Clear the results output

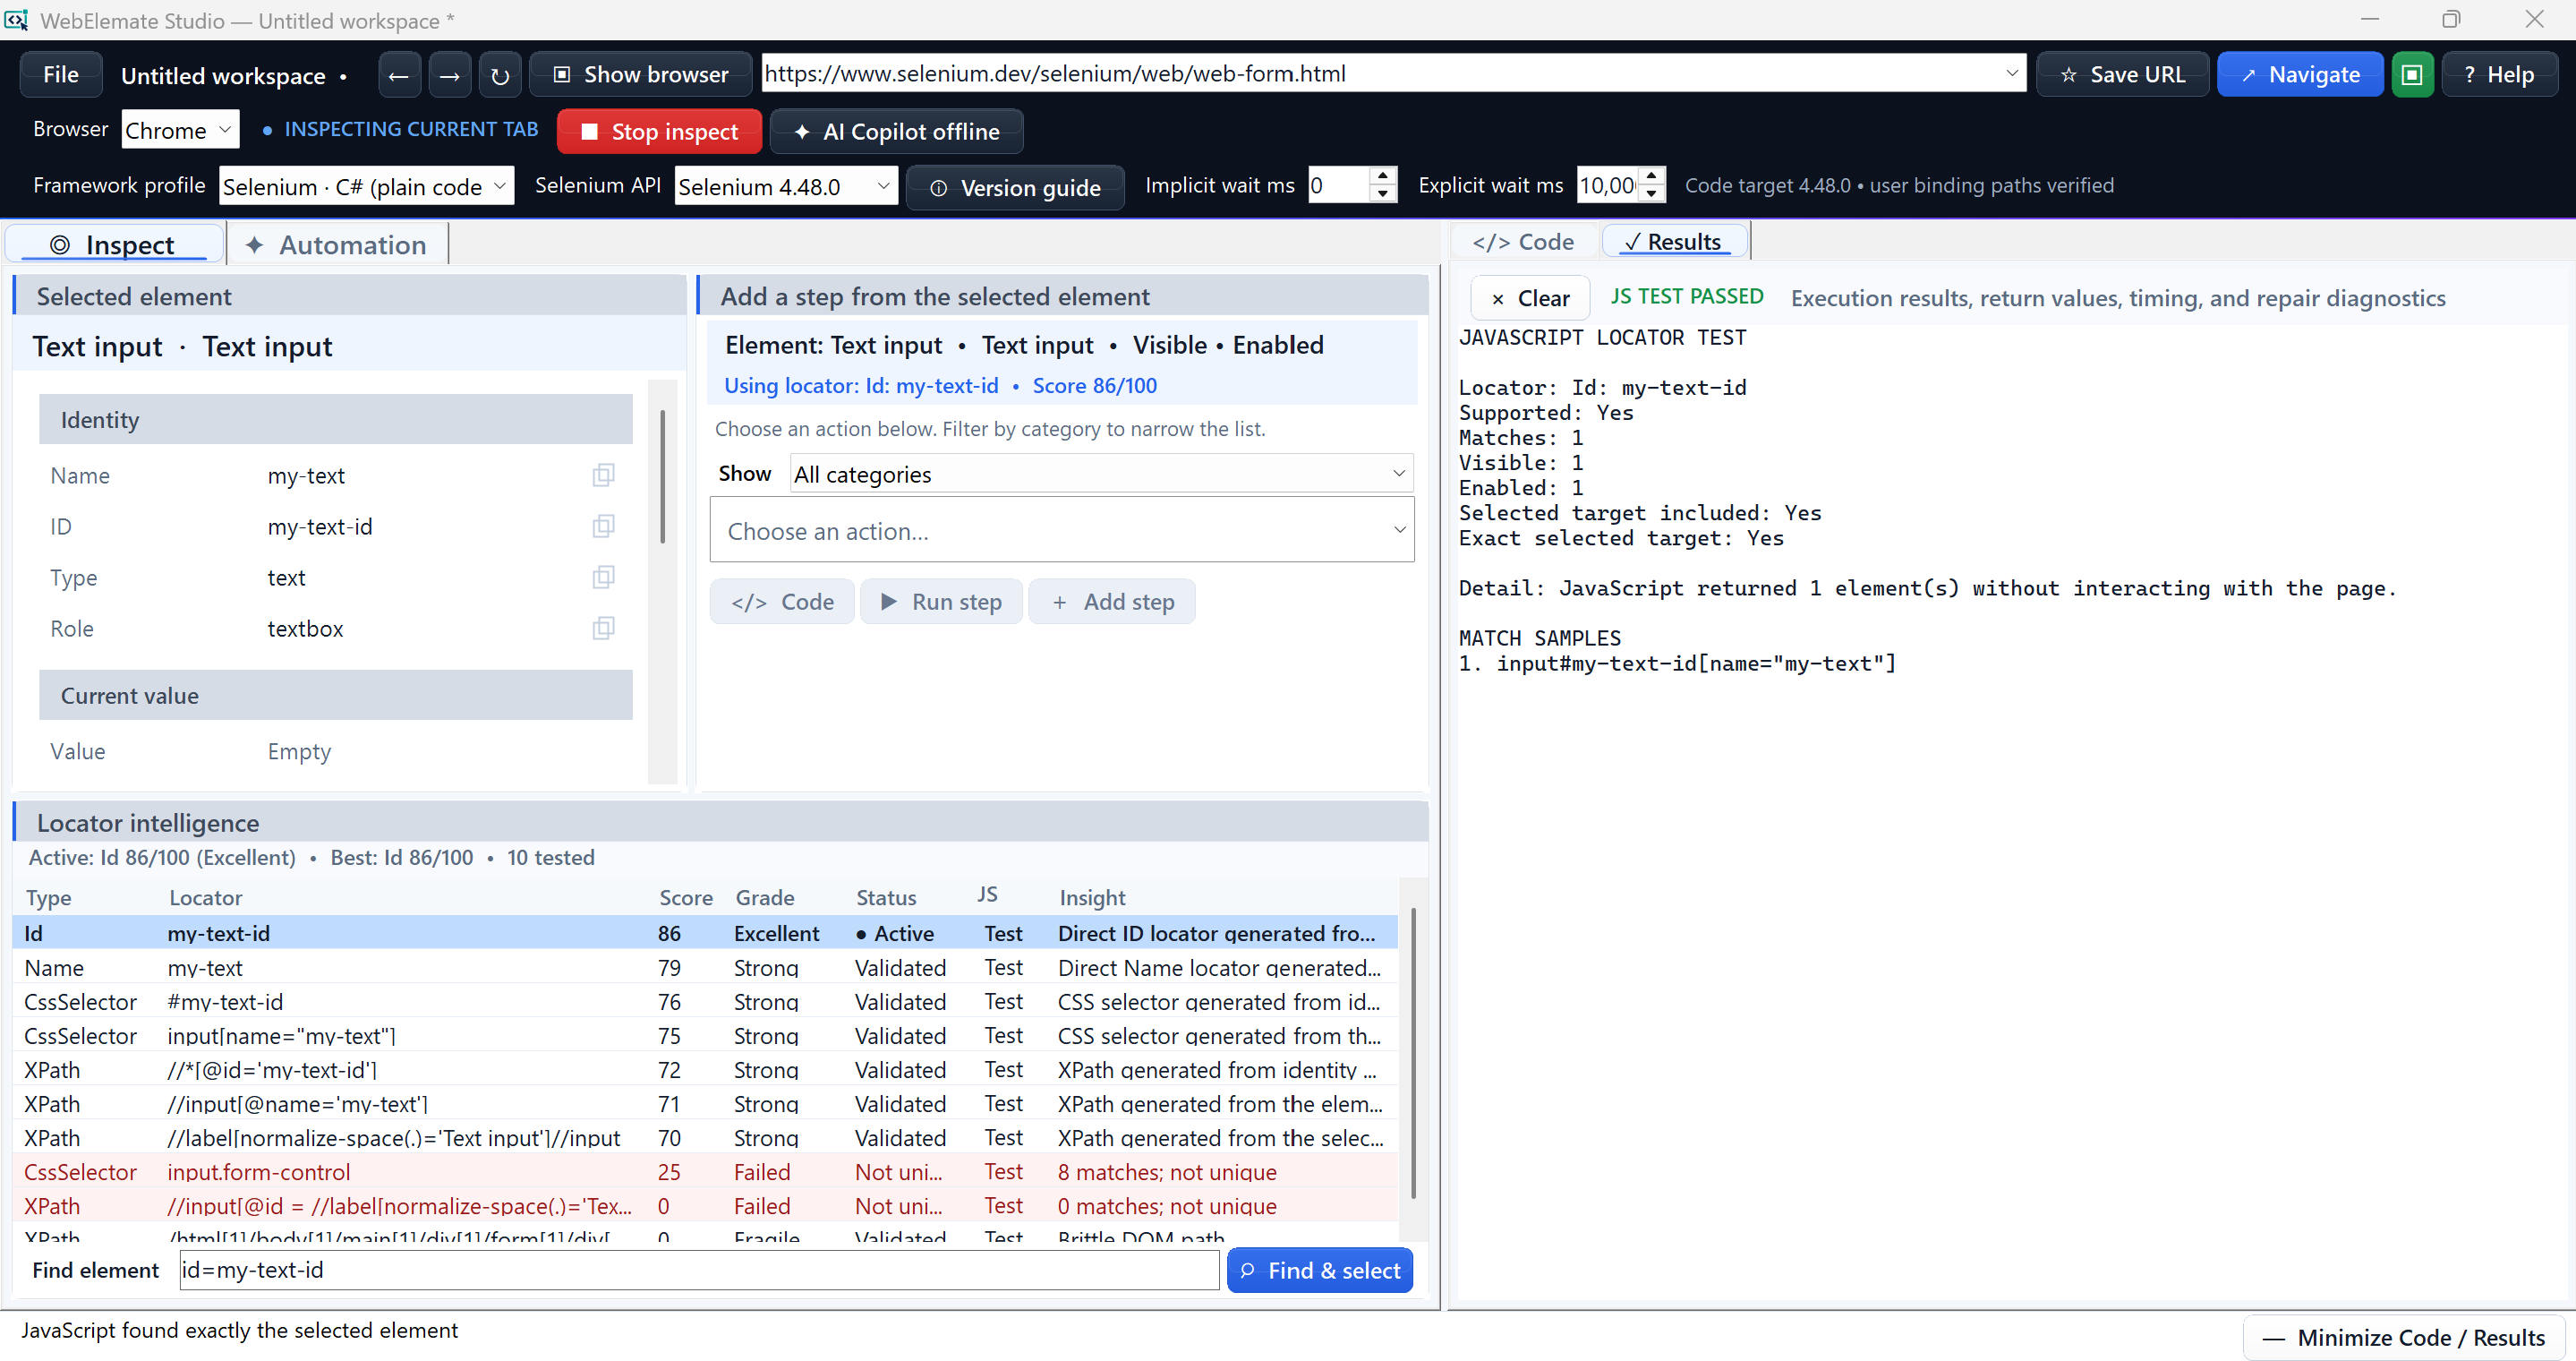tap(1529, 298)
